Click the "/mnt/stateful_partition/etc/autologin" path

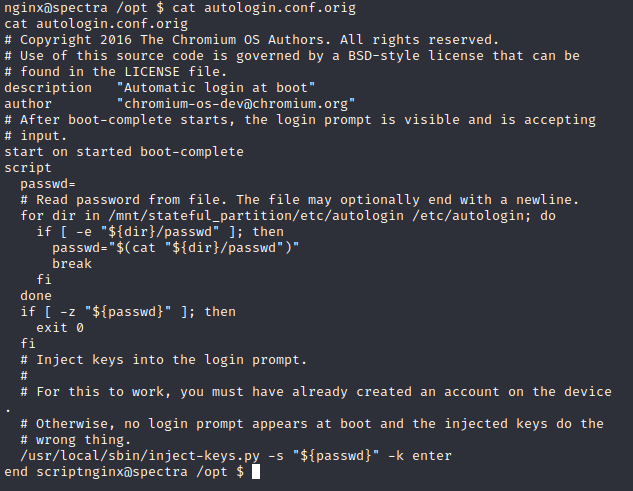click(256, 216)
